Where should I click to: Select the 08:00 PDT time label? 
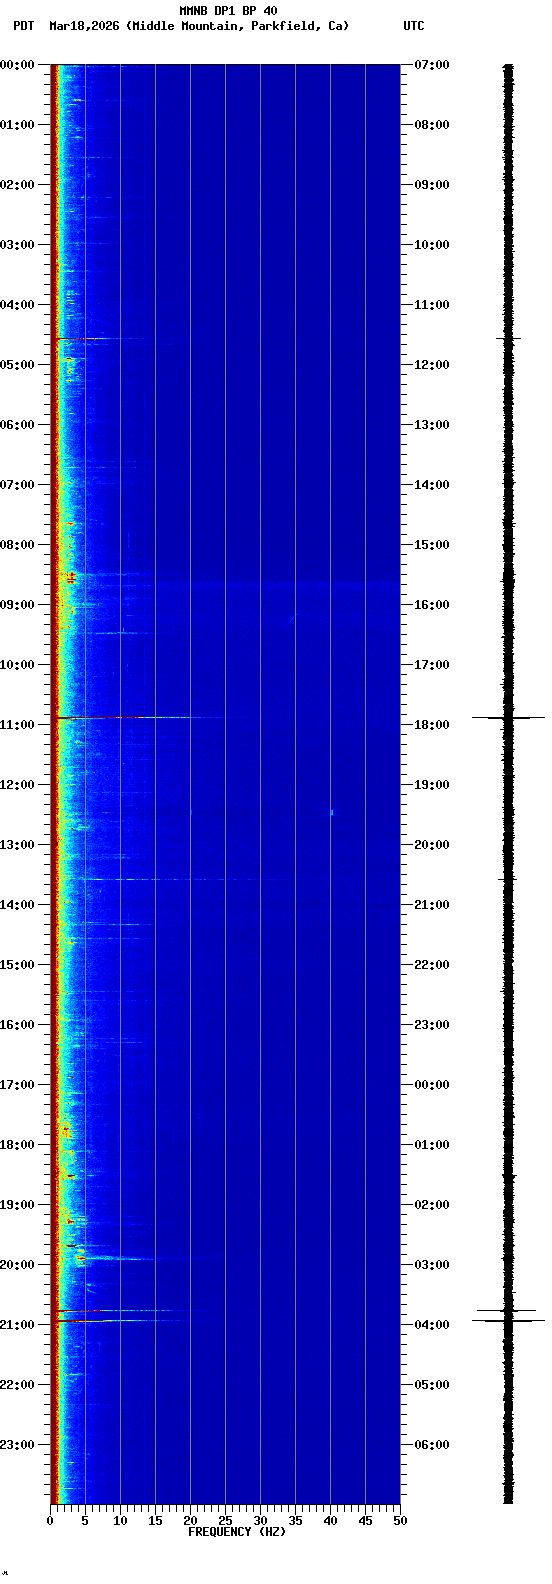[17, 545]
